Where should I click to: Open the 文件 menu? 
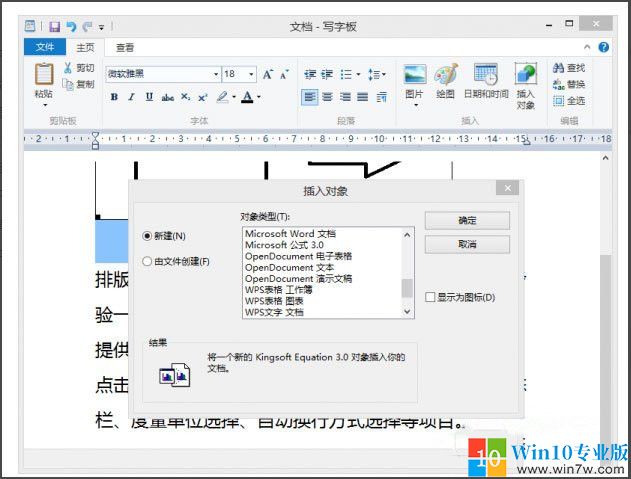45,47
